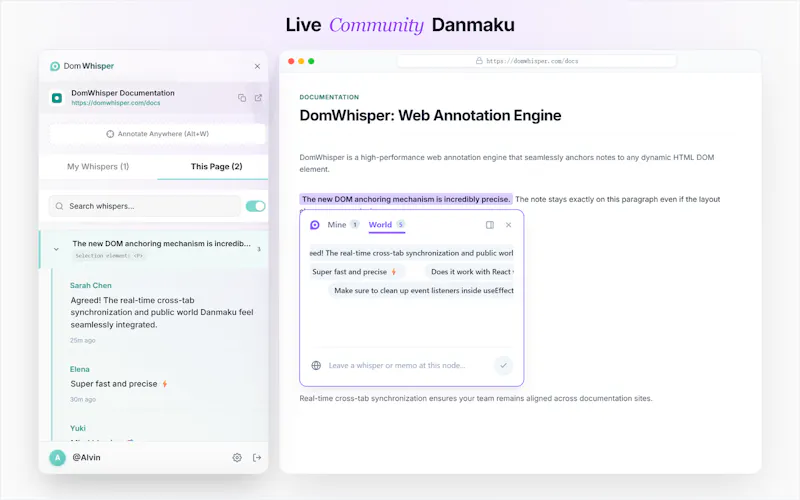Collapse the DOM anchoring whisper thread
The width and height of the screenshot is (800, 500).
(x=56, y=249)
